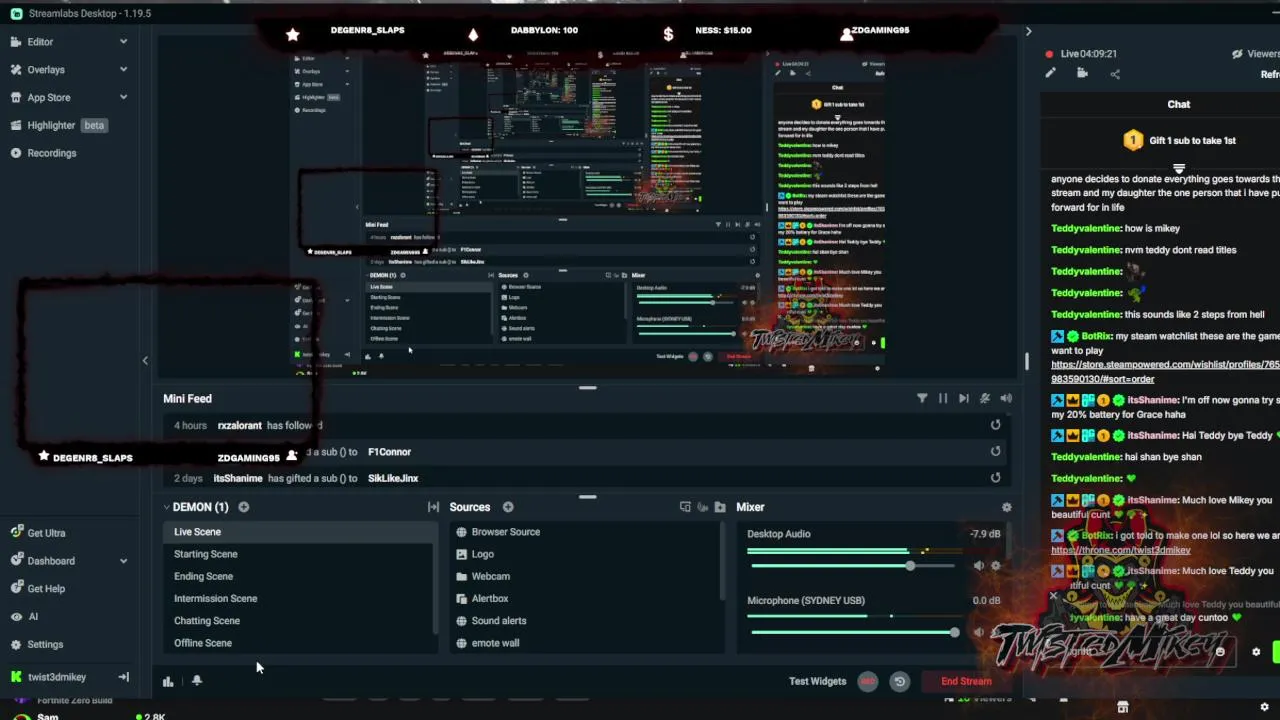Add a source folder icon
Image resolution: width=1280 pixels, height=720 pixels.
[720, 507]
